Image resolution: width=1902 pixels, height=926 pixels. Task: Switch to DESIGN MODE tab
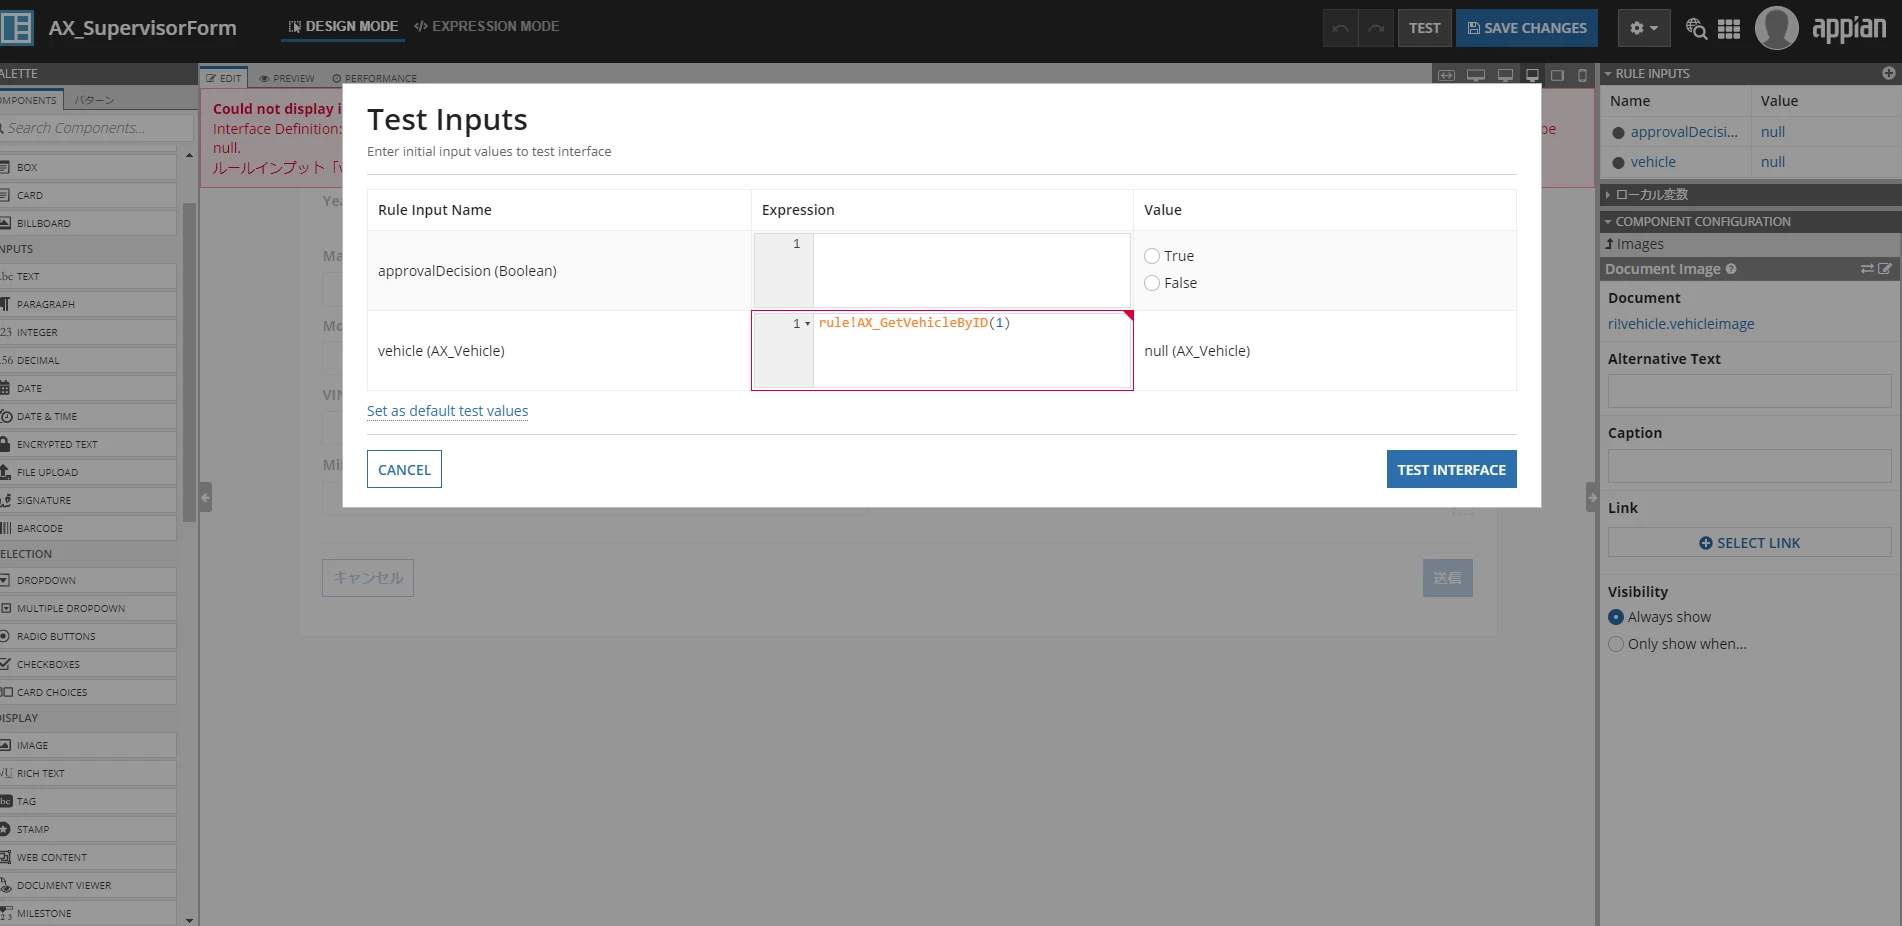click(x=343, y=27)
